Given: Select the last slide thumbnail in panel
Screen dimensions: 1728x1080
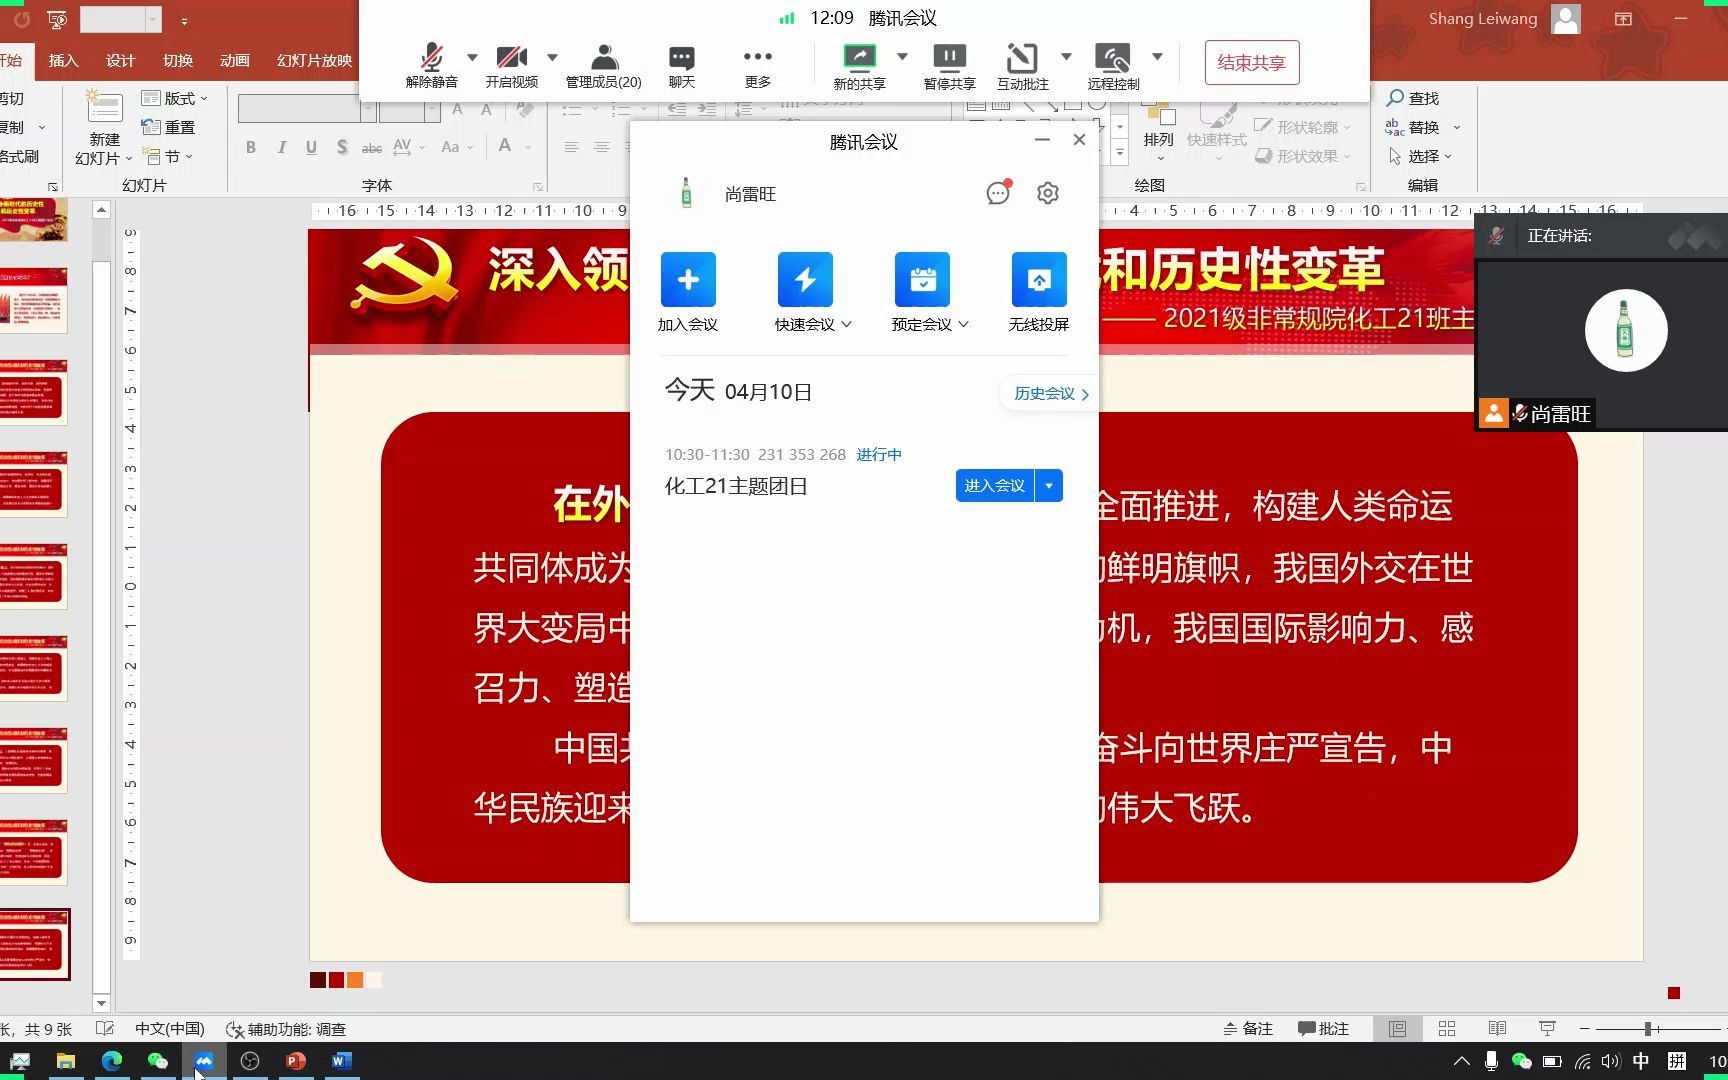Looking at the screenshot, I should tap(34, 944).
